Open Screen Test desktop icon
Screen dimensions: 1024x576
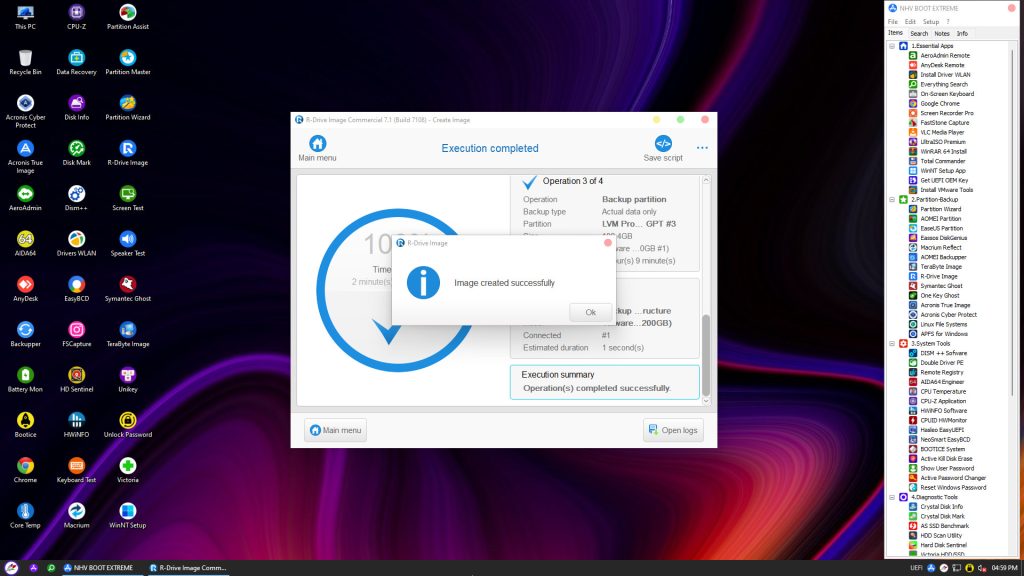pyautogui.click(x=128, y=199)
